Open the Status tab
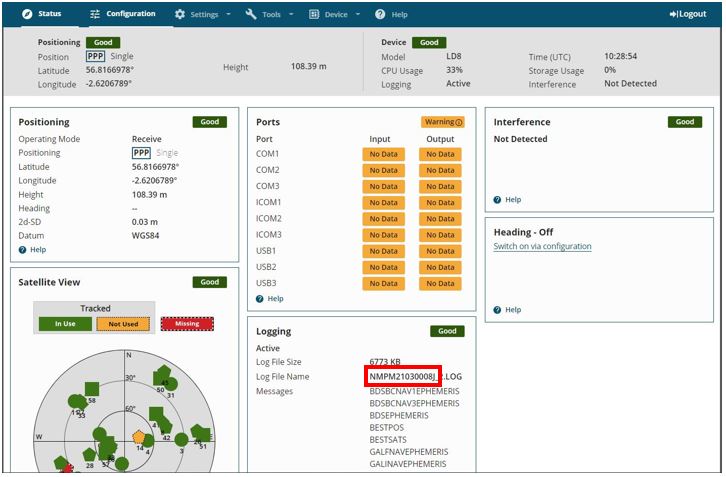Viewport: 726px width, 477px height. click(42, 14)
